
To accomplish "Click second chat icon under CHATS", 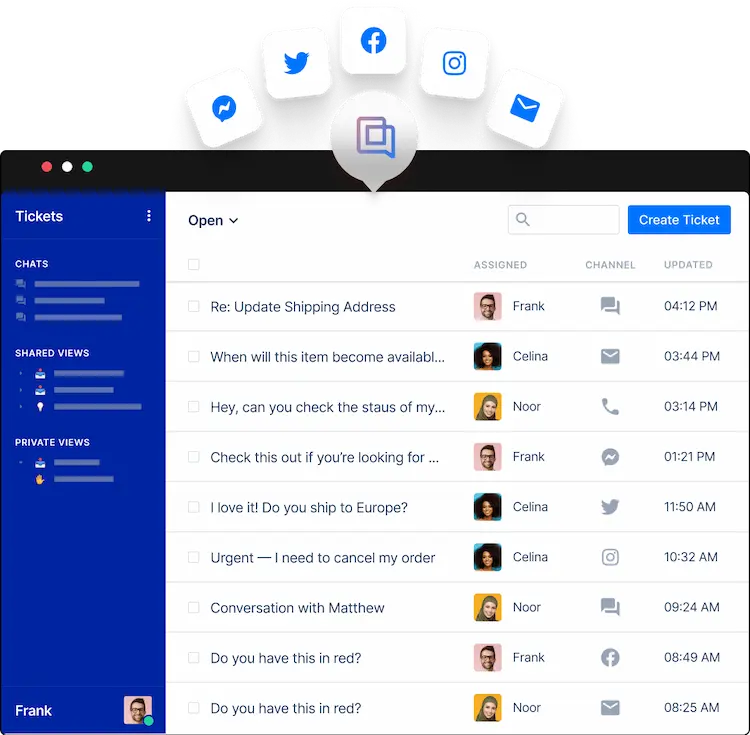I will (x=21, y=300).
